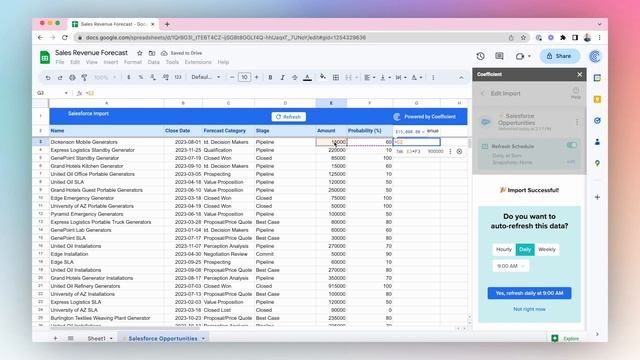Click the undo icon in toolbar
Viewport: 640px width, 360px height.
(48, 78)
